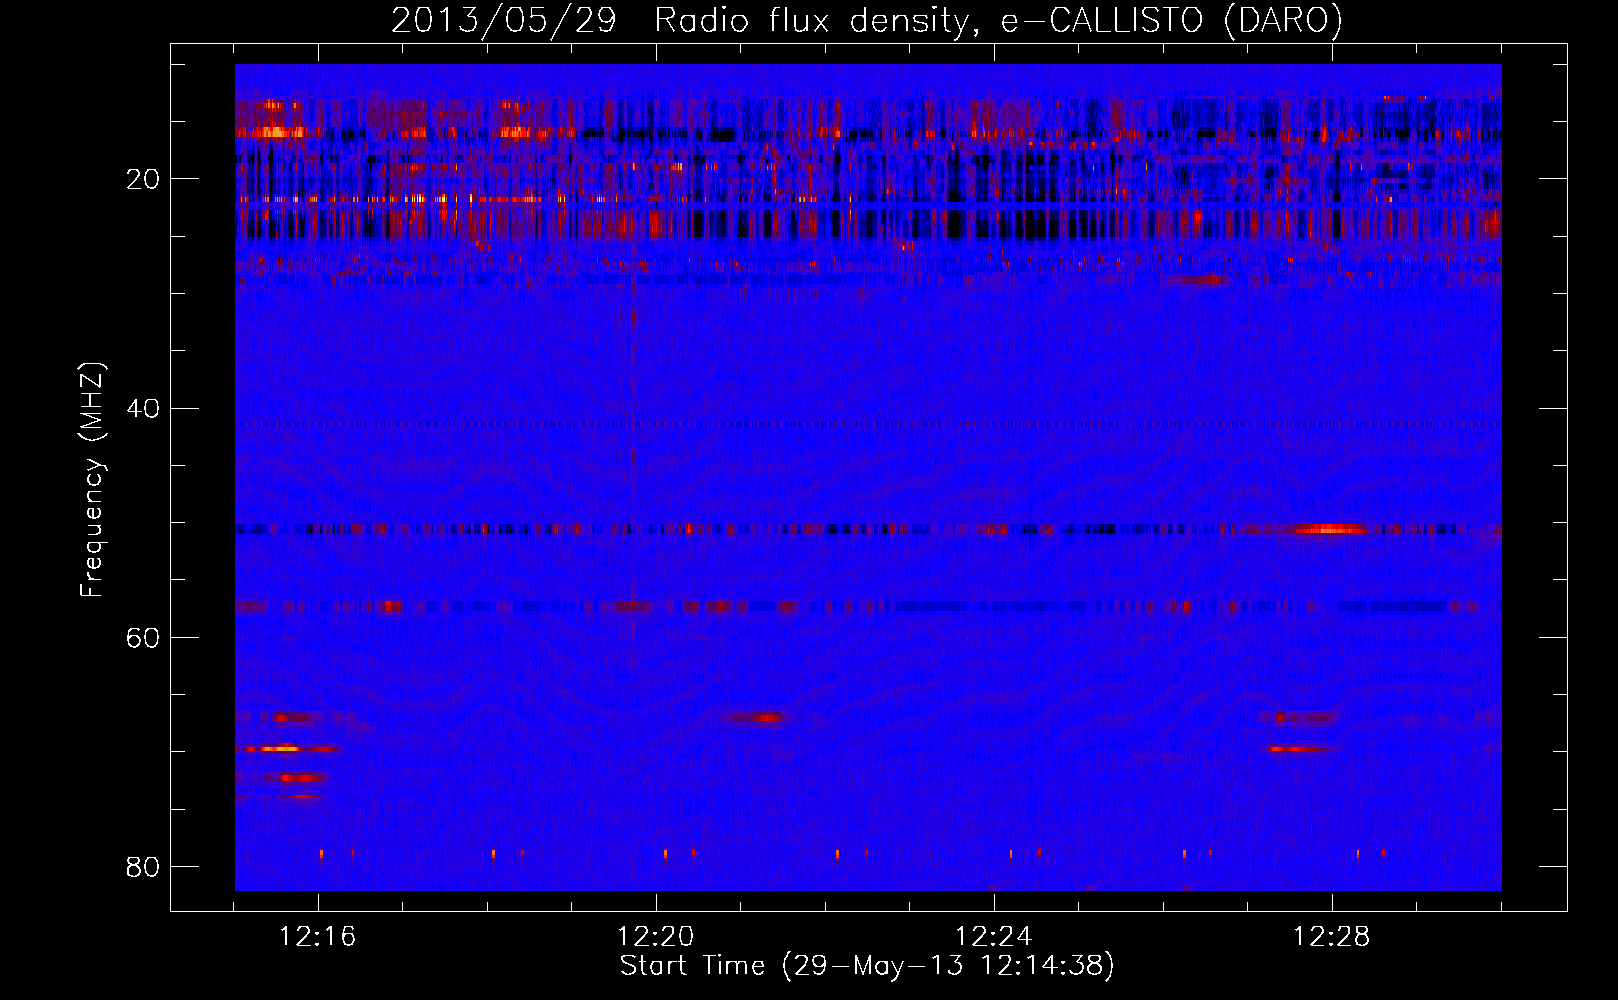The image size is (1618, 1000).
Task: Click the bright burst near 50 MHz at 12:28
Action: (x=1328, y=529)
